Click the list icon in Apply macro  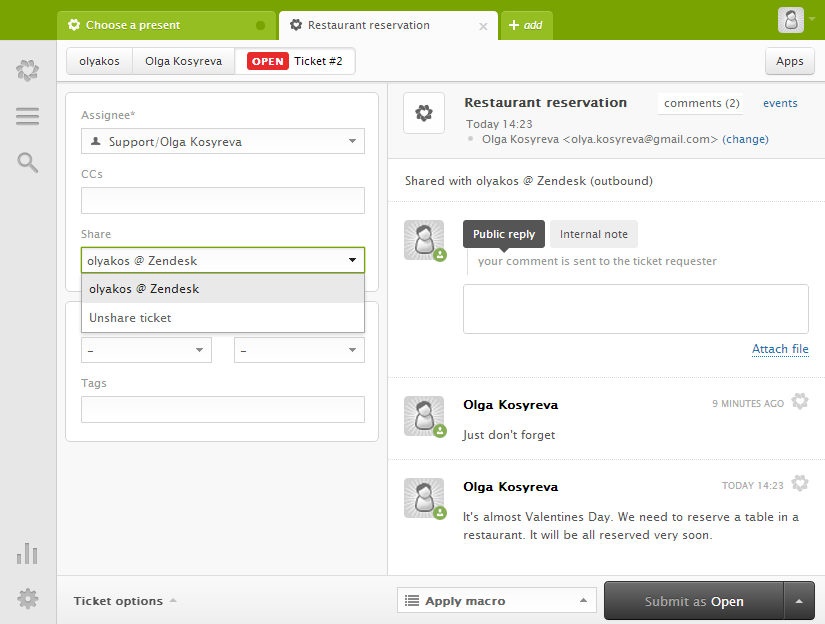(412, 600)
